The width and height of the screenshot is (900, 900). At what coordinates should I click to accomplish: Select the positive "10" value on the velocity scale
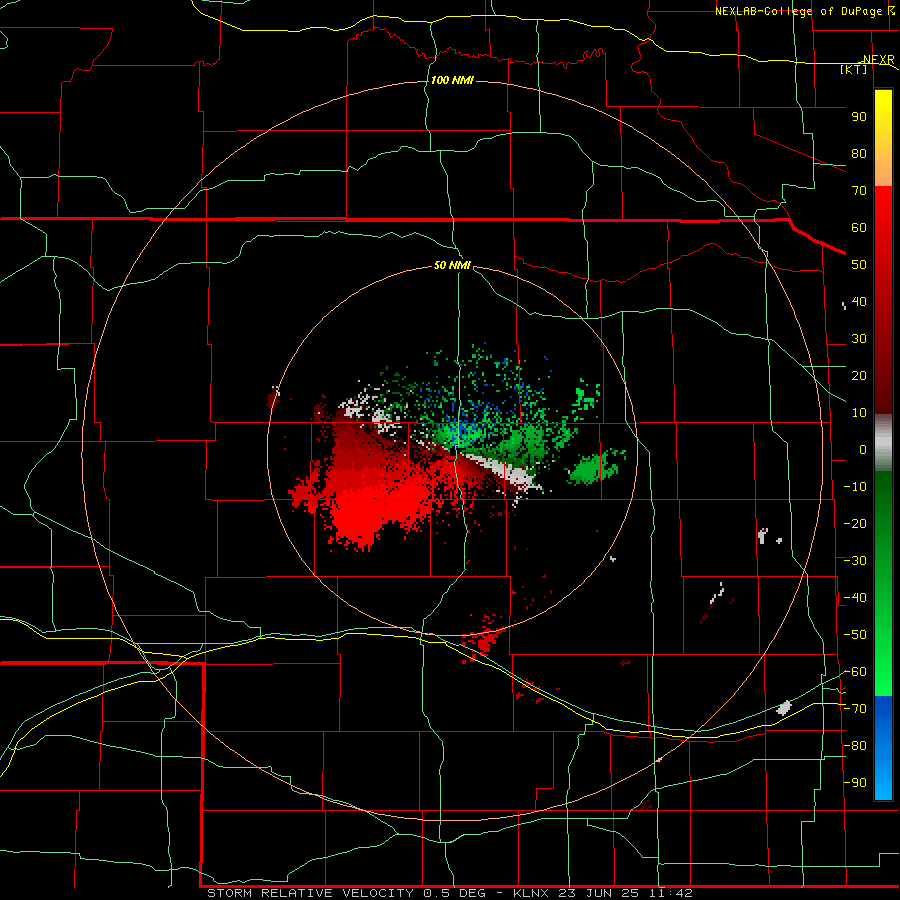point(859,413)
